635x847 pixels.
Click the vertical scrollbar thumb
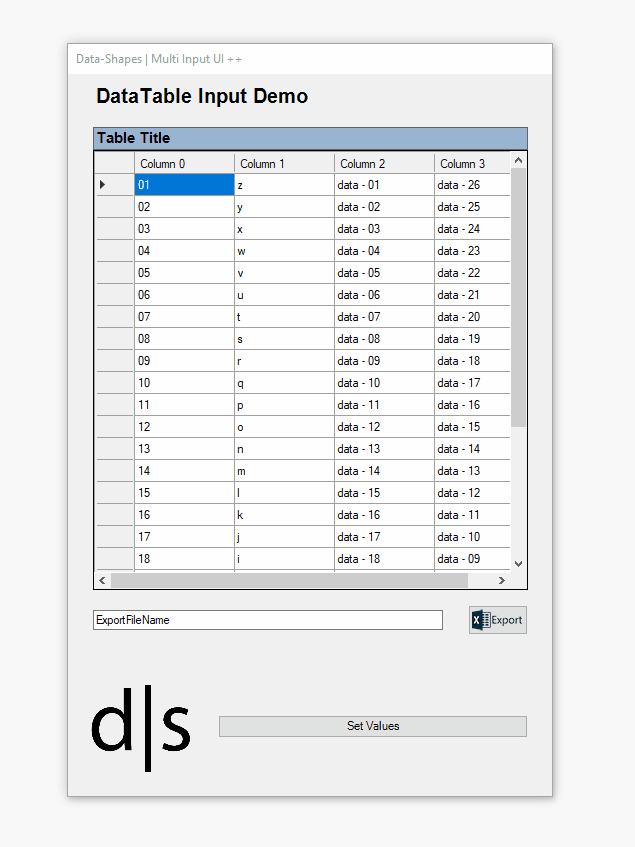click(518, 297)
